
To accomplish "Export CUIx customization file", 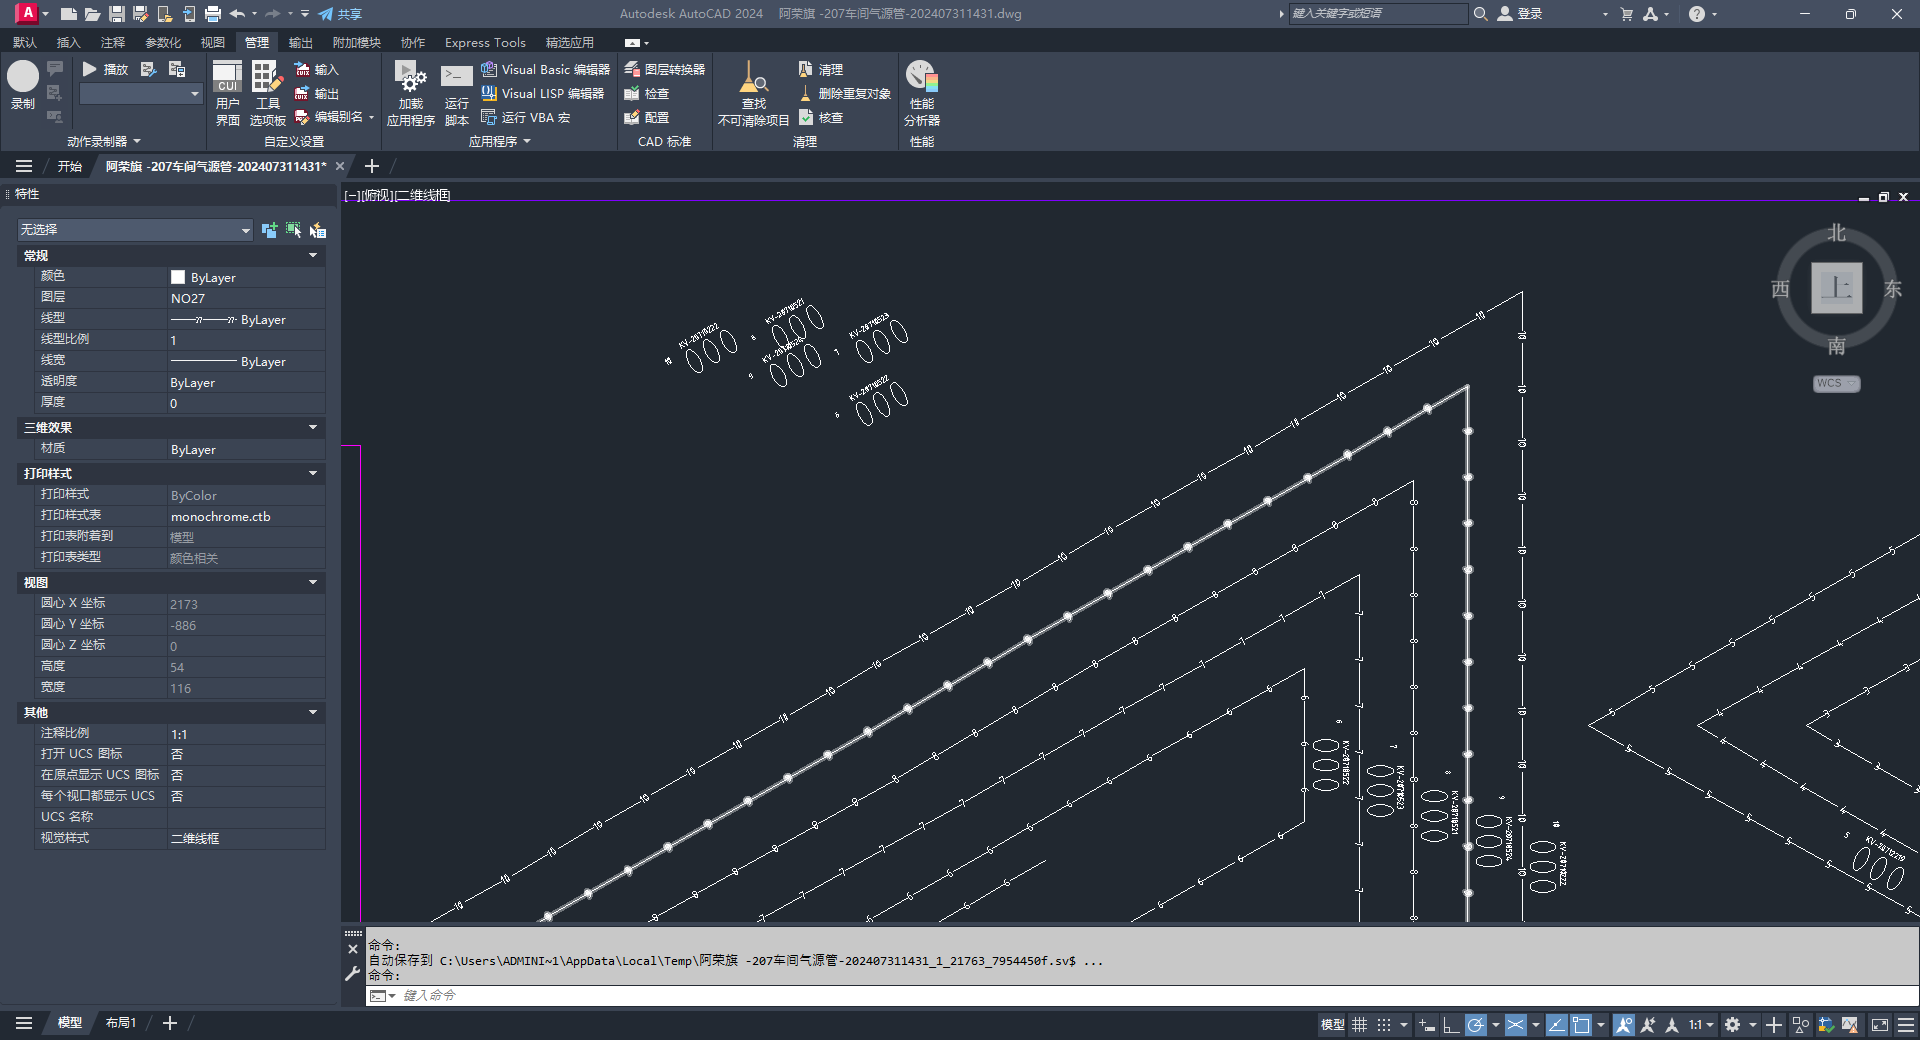I will 317,93.
